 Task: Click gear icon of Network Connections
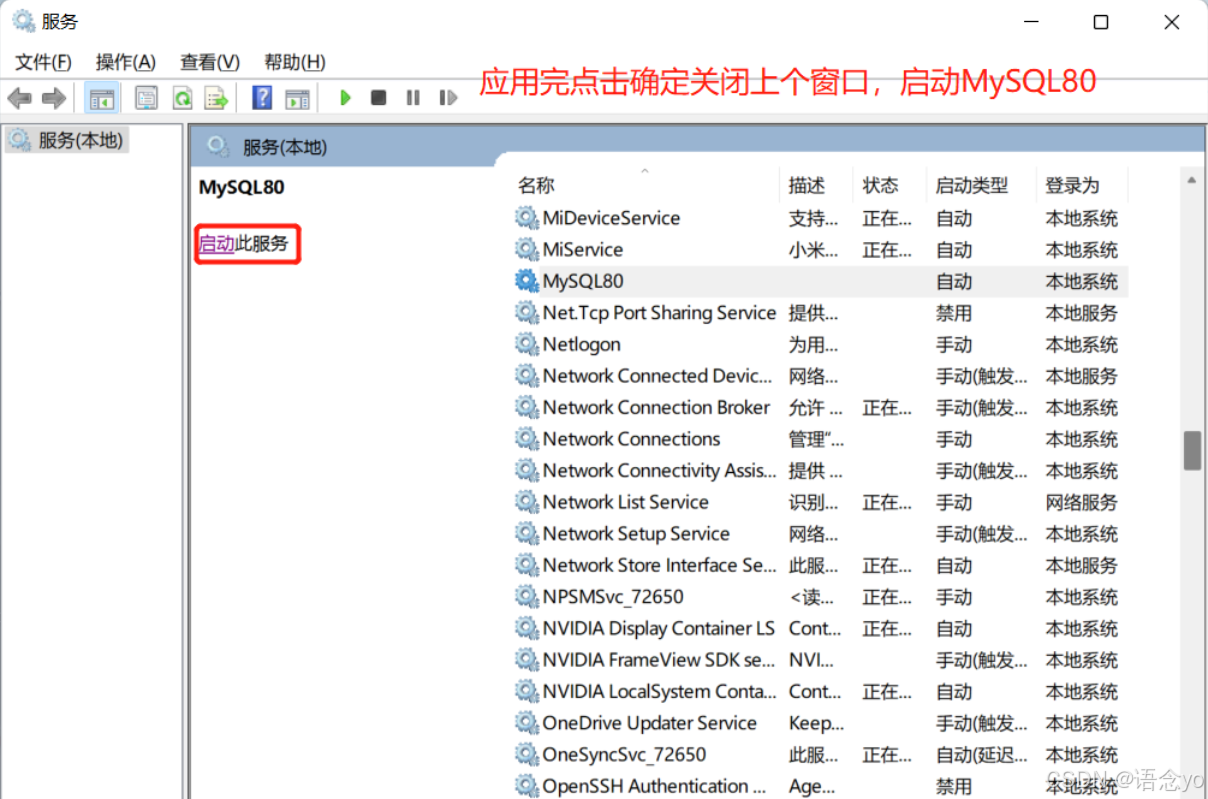coord(527,439)
